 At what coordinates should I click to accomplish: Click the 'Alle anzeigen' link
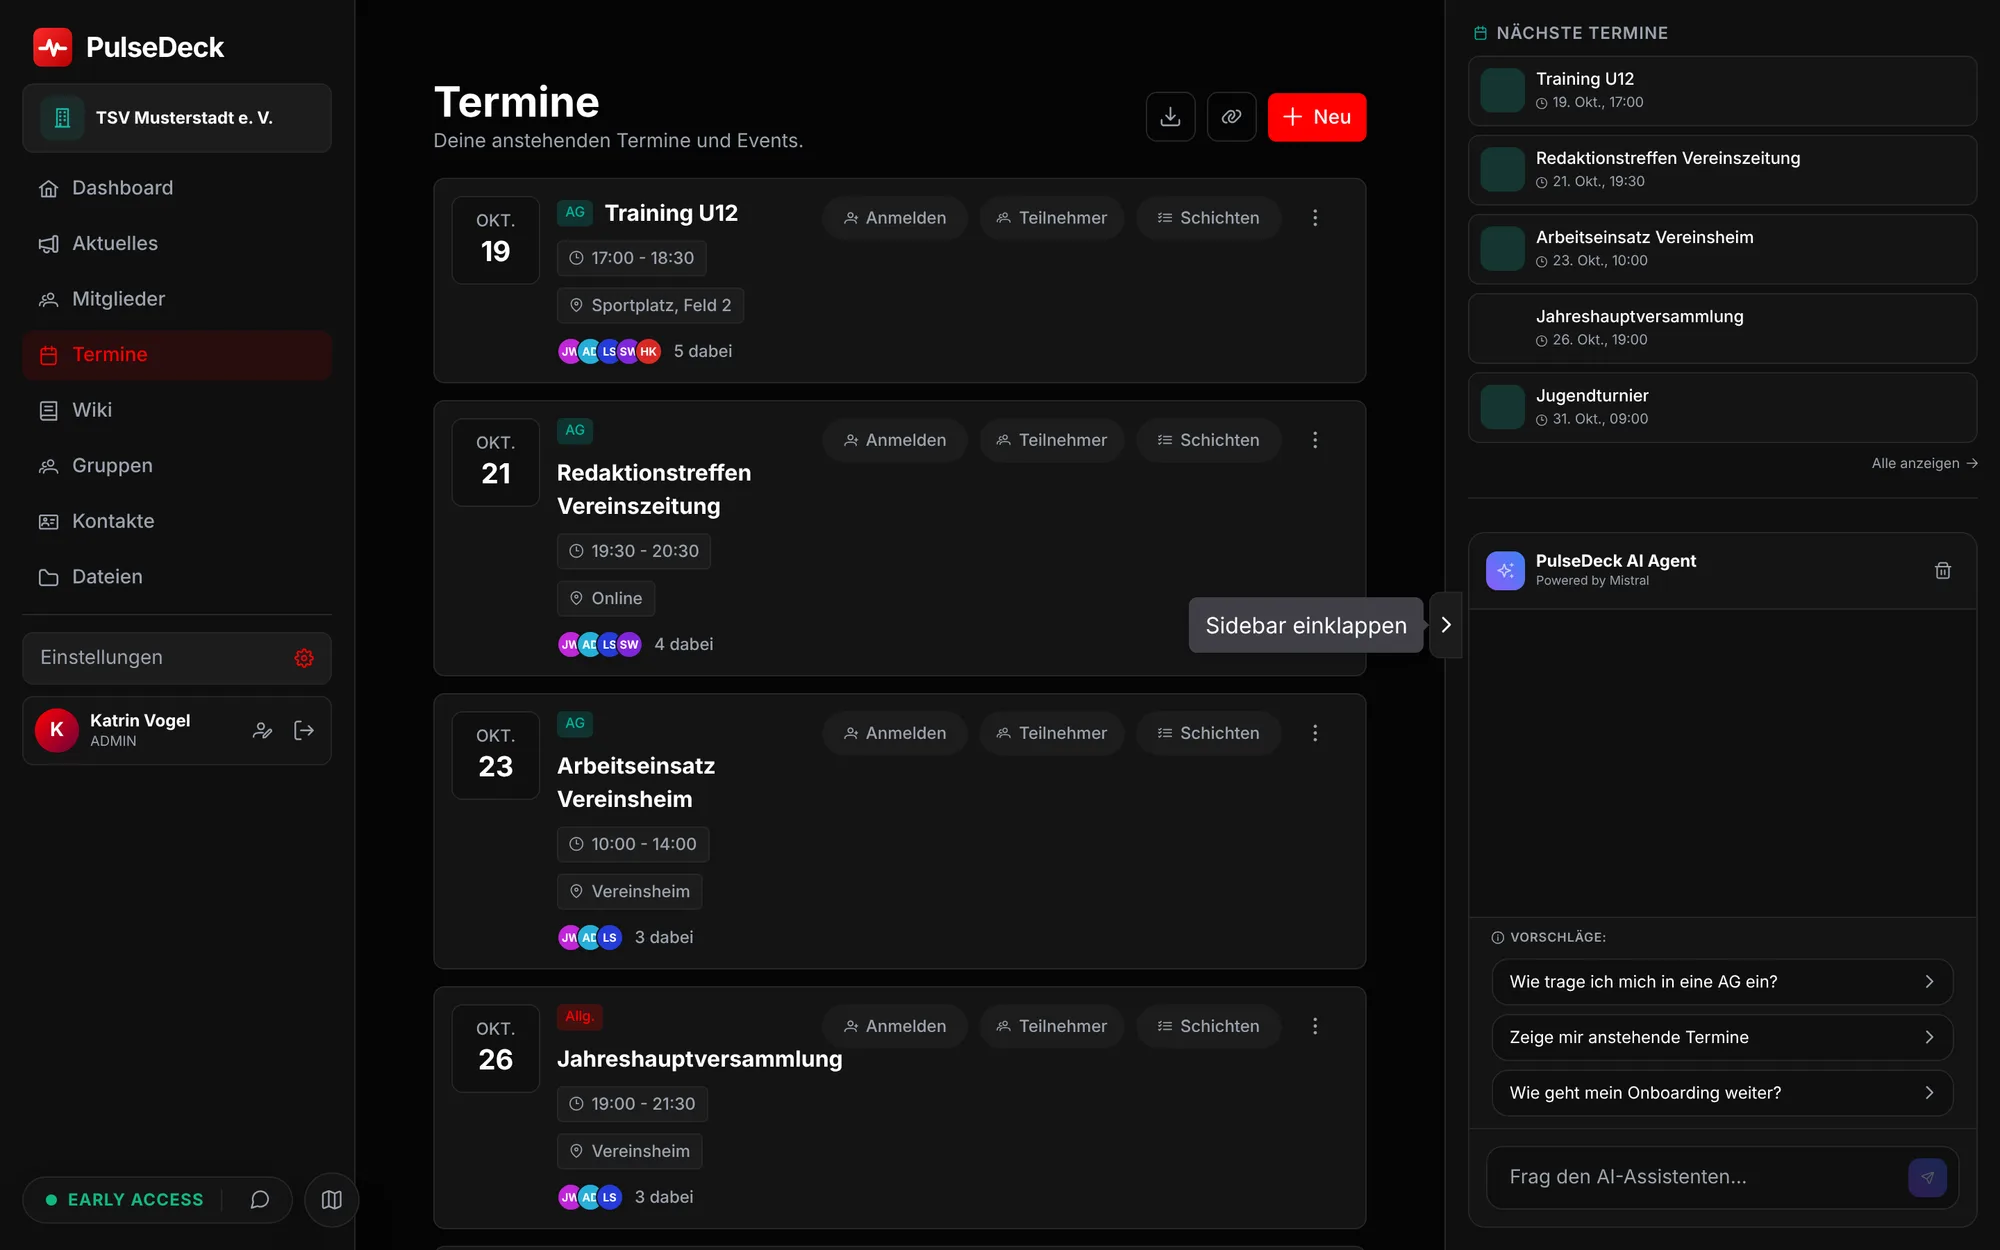1924,463
